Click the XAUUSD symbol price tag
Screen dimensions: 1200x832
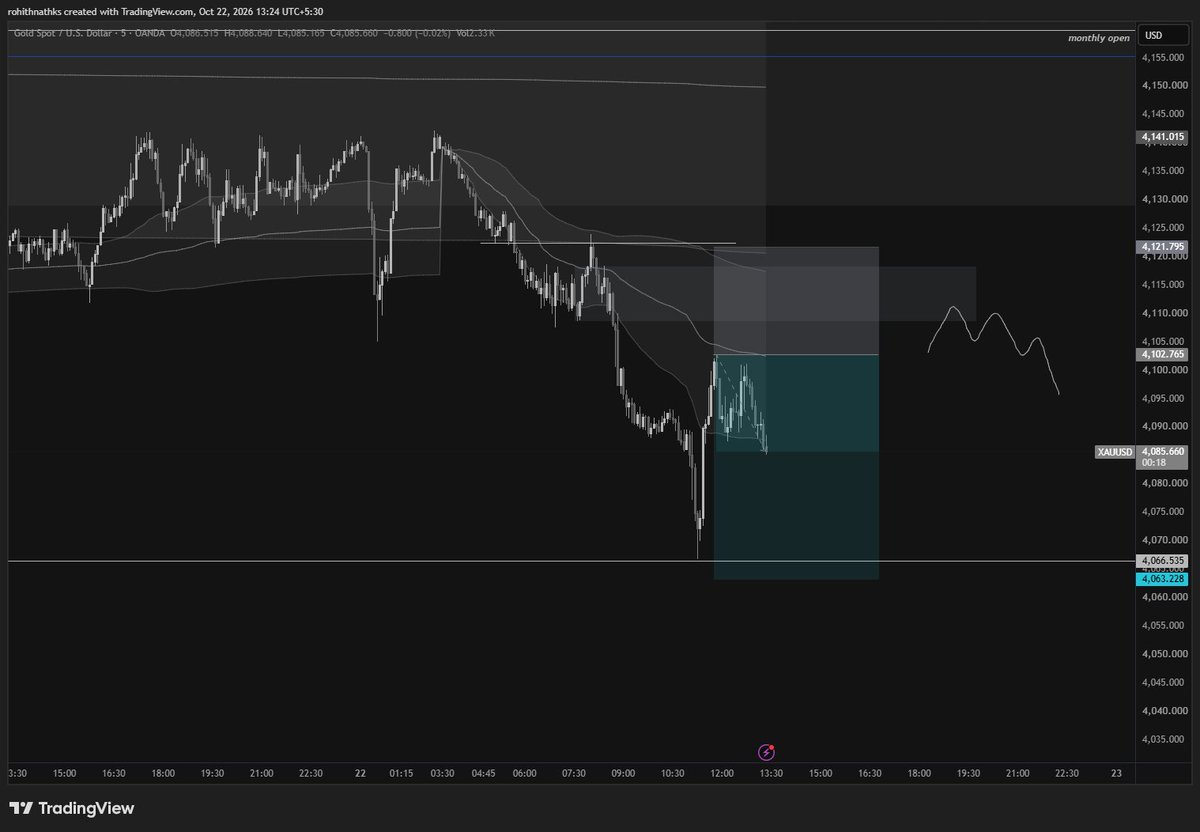coord(1115,452)
